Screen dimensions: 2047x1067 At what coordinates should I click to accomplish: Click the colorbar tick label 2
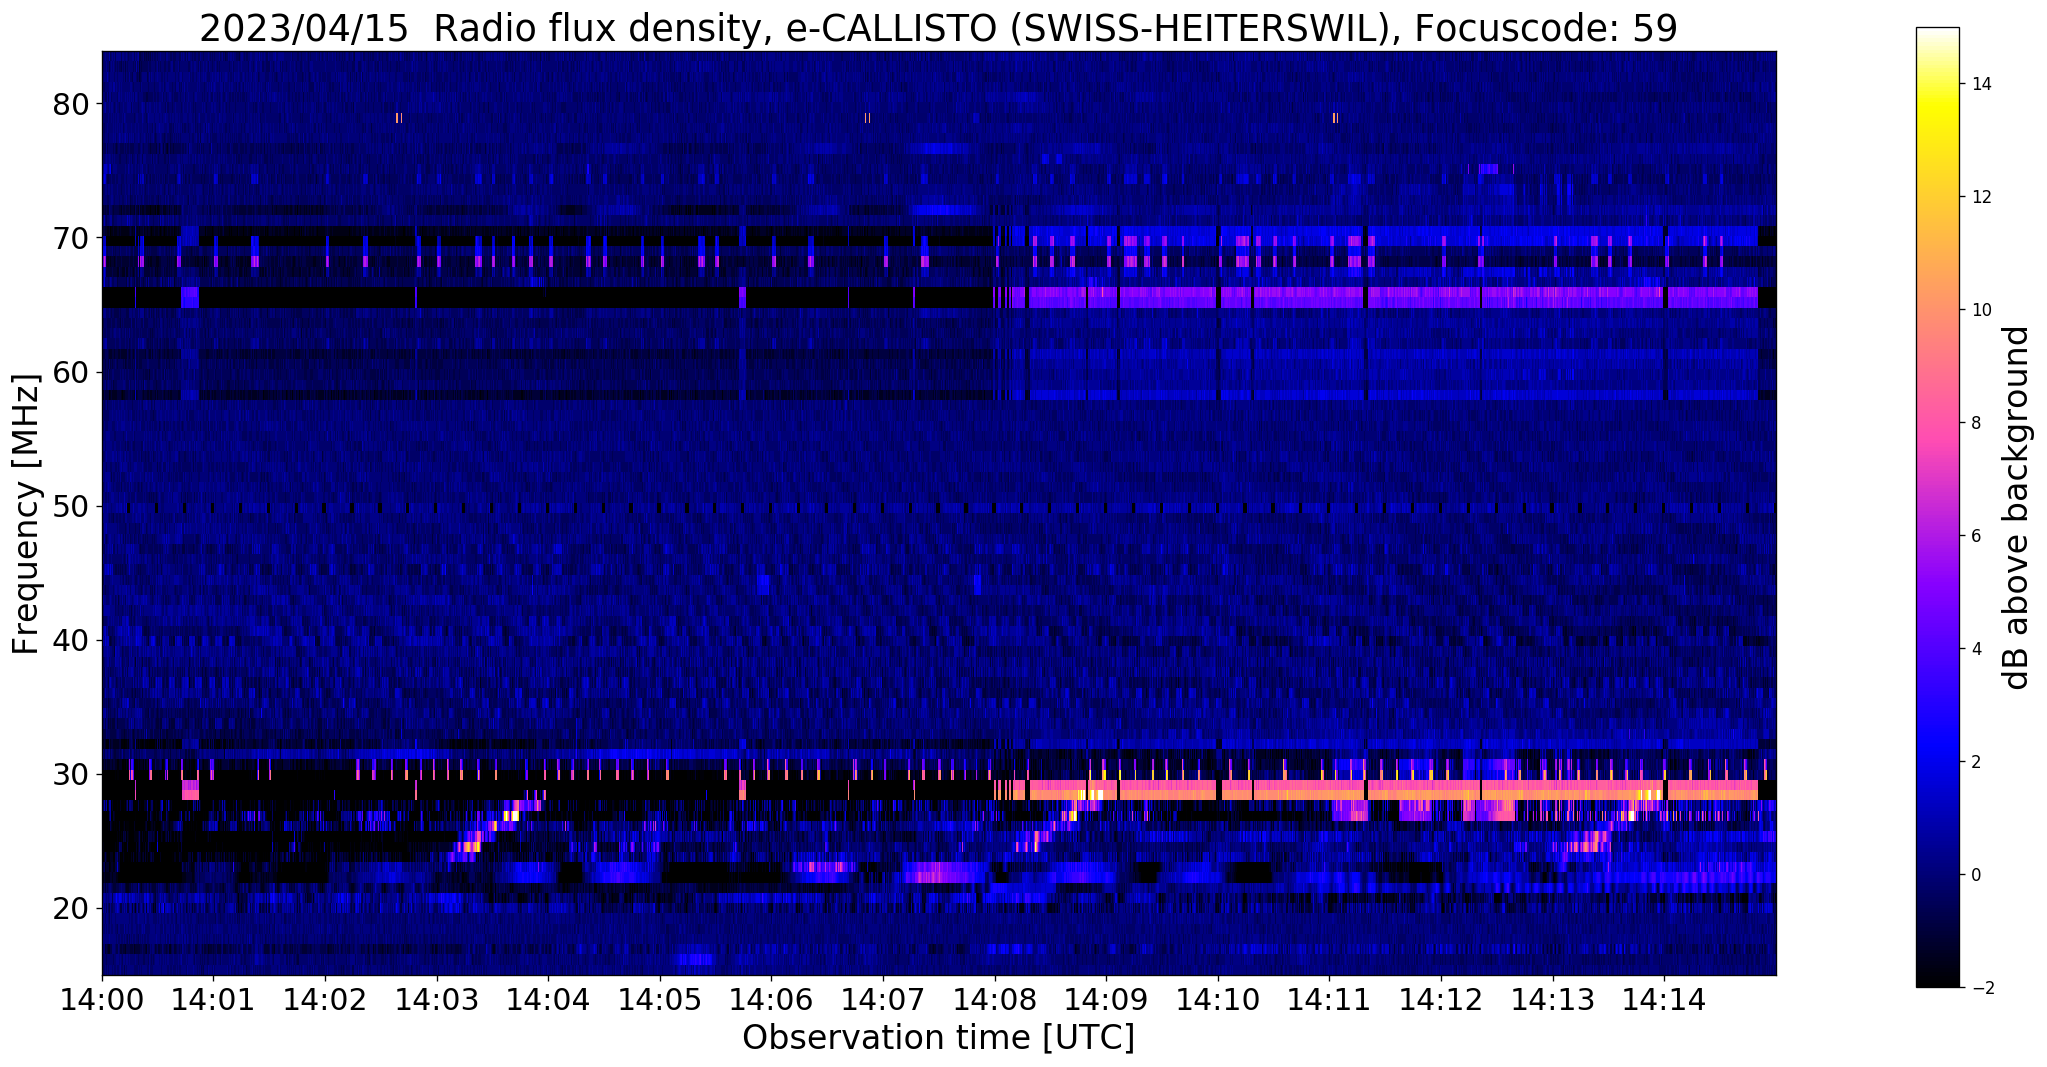pos(1976,762)
